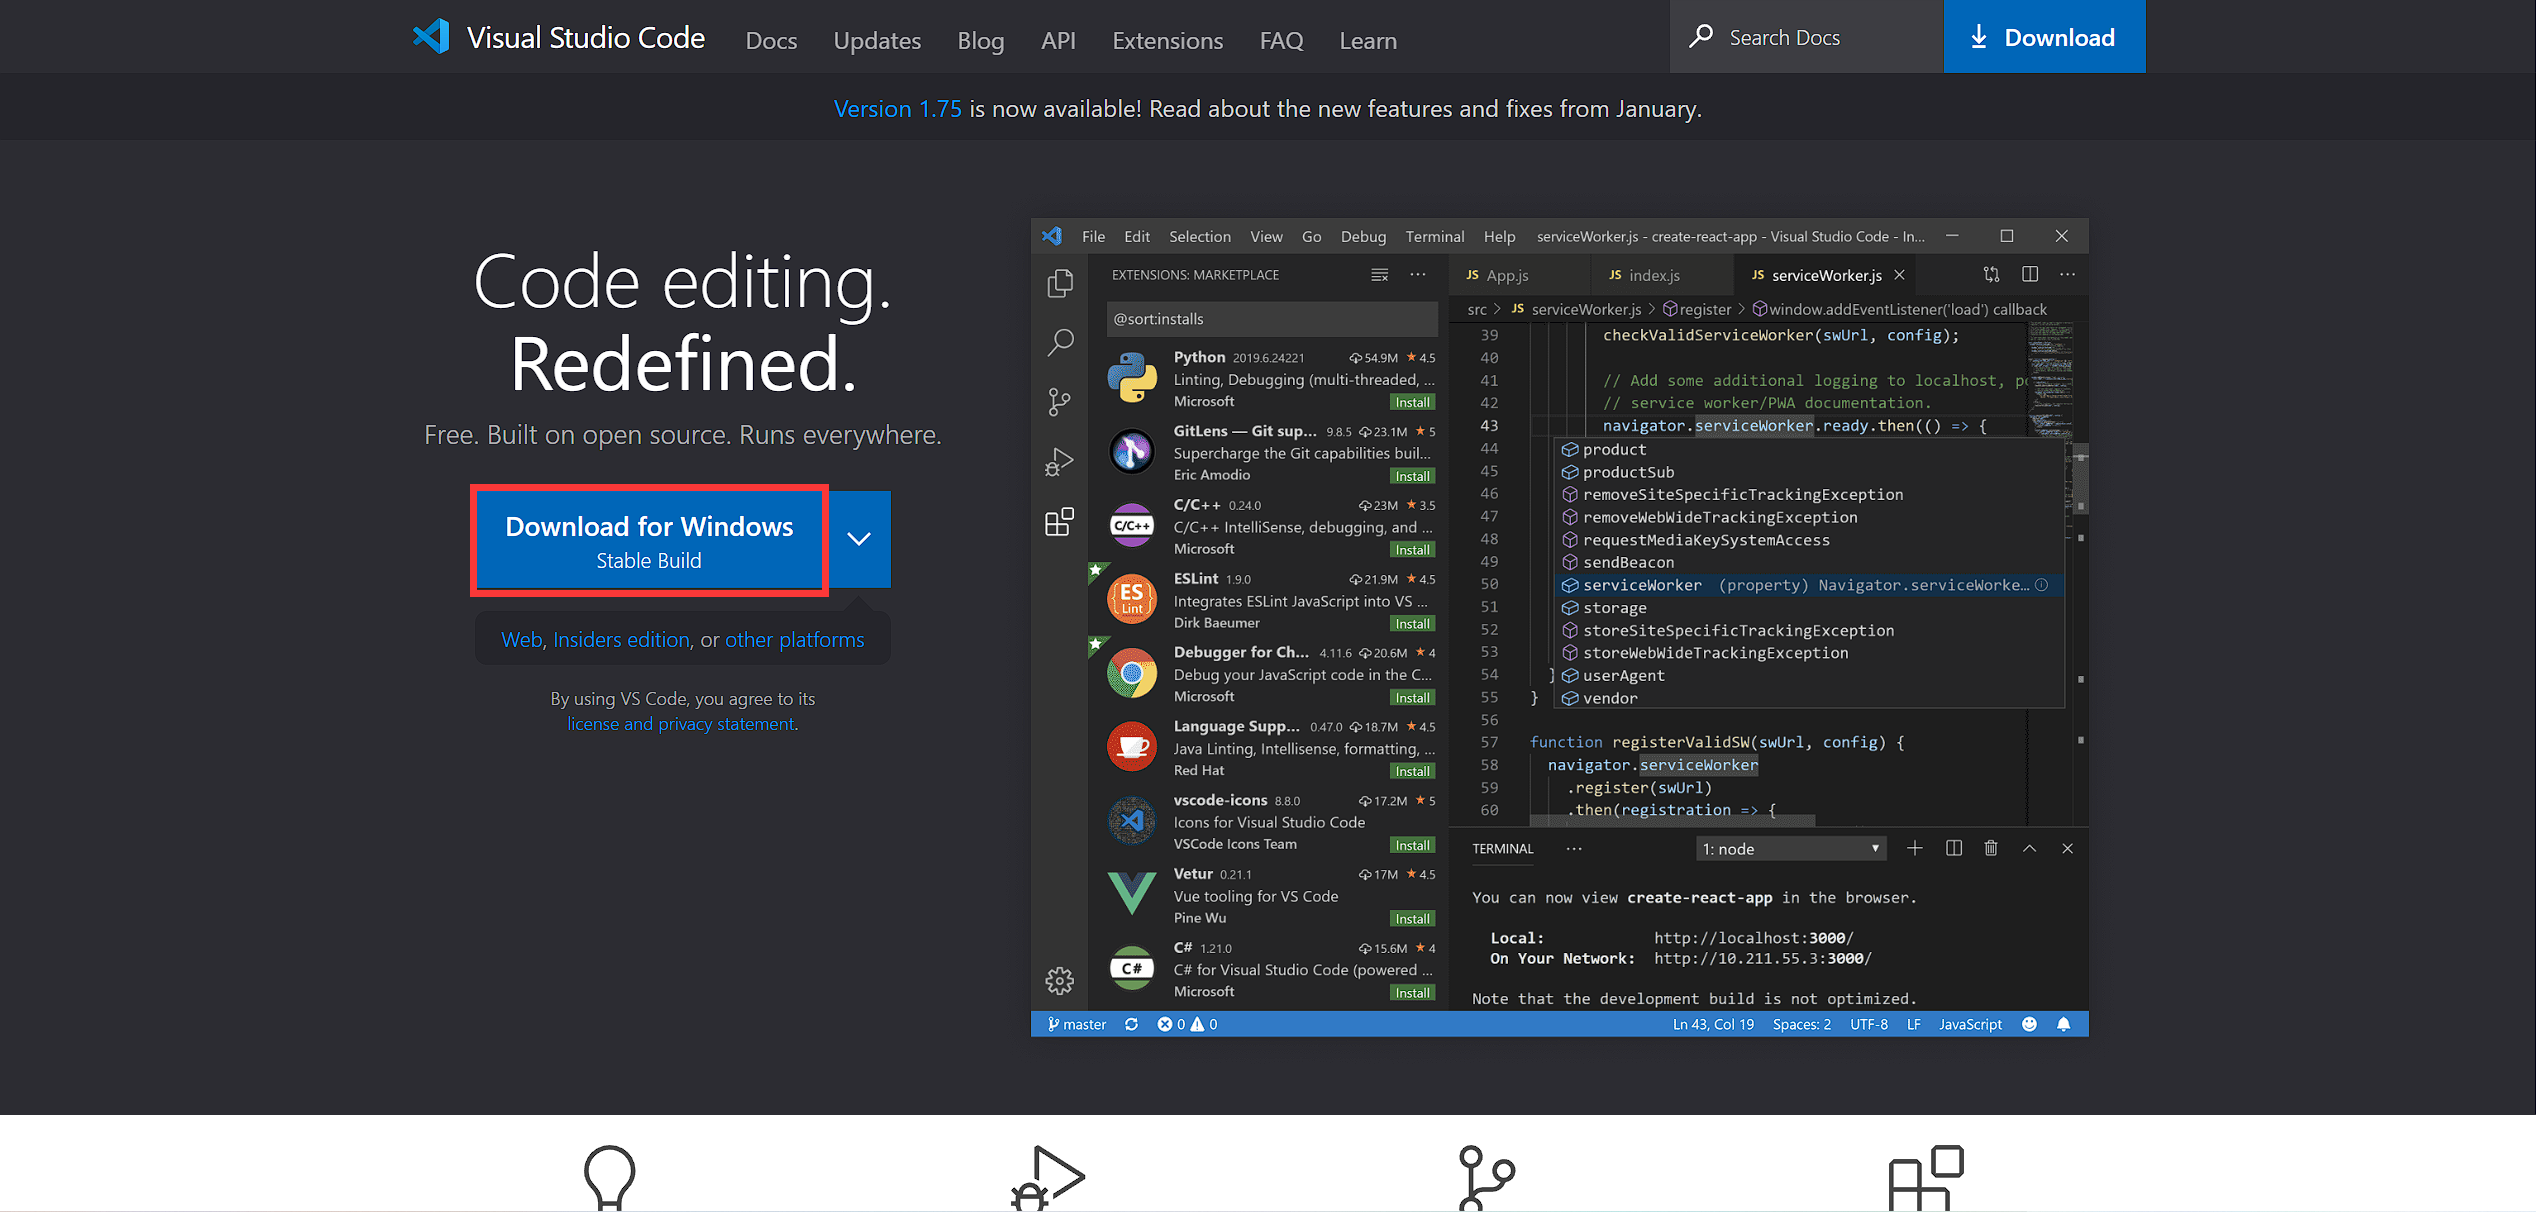Open the Terminal menu
The width and height of the screenshot is (2536, 1212).
tap(1434, 236)
